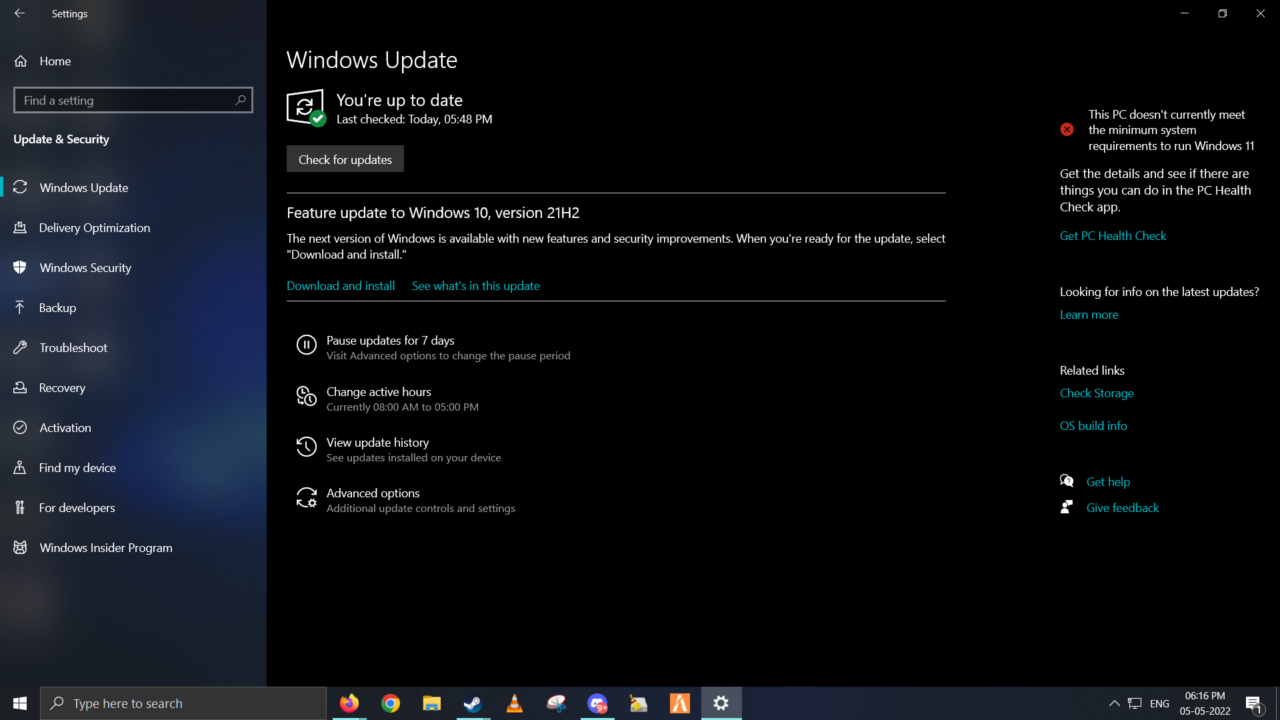Focus the Find a setting search box

point(133,100)
